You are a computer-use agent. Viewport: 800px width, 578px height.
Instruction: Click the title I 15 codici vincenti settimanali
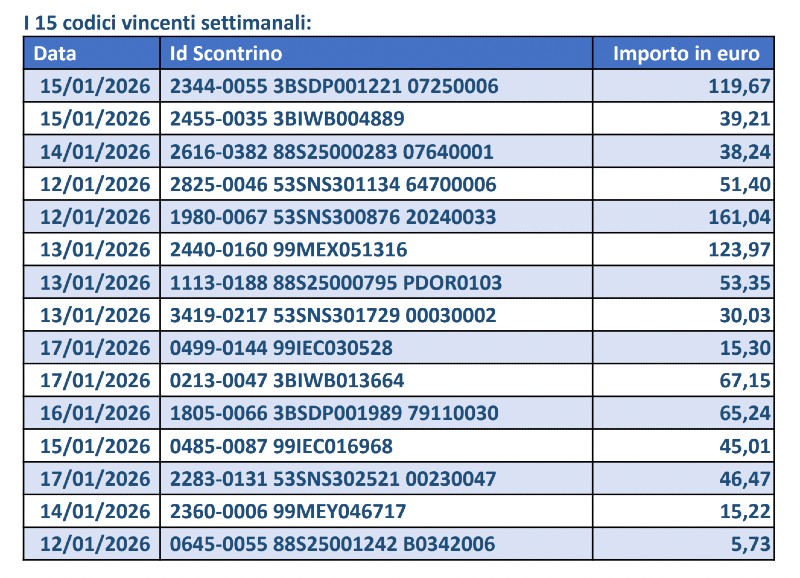click(167, 23)
